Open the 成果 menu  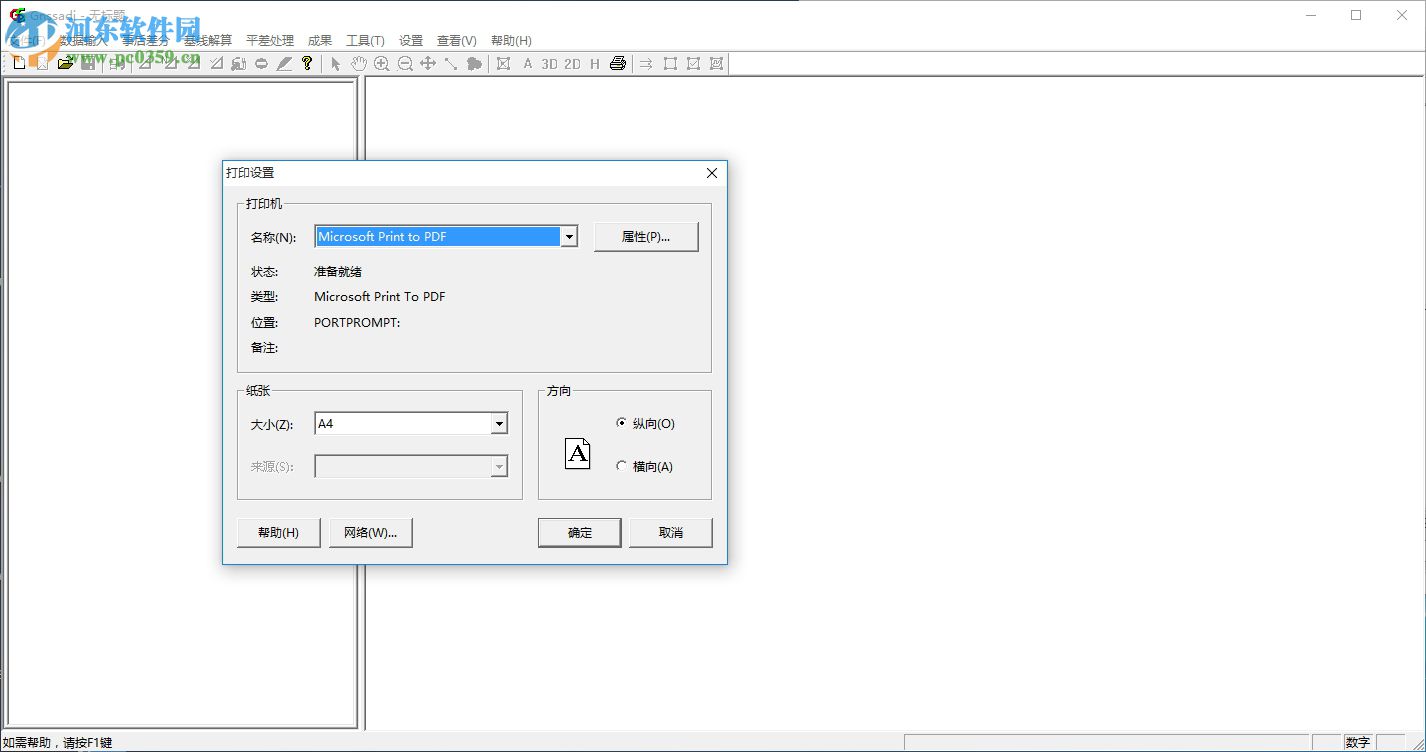pyautogui.click(x=320, y=41)
